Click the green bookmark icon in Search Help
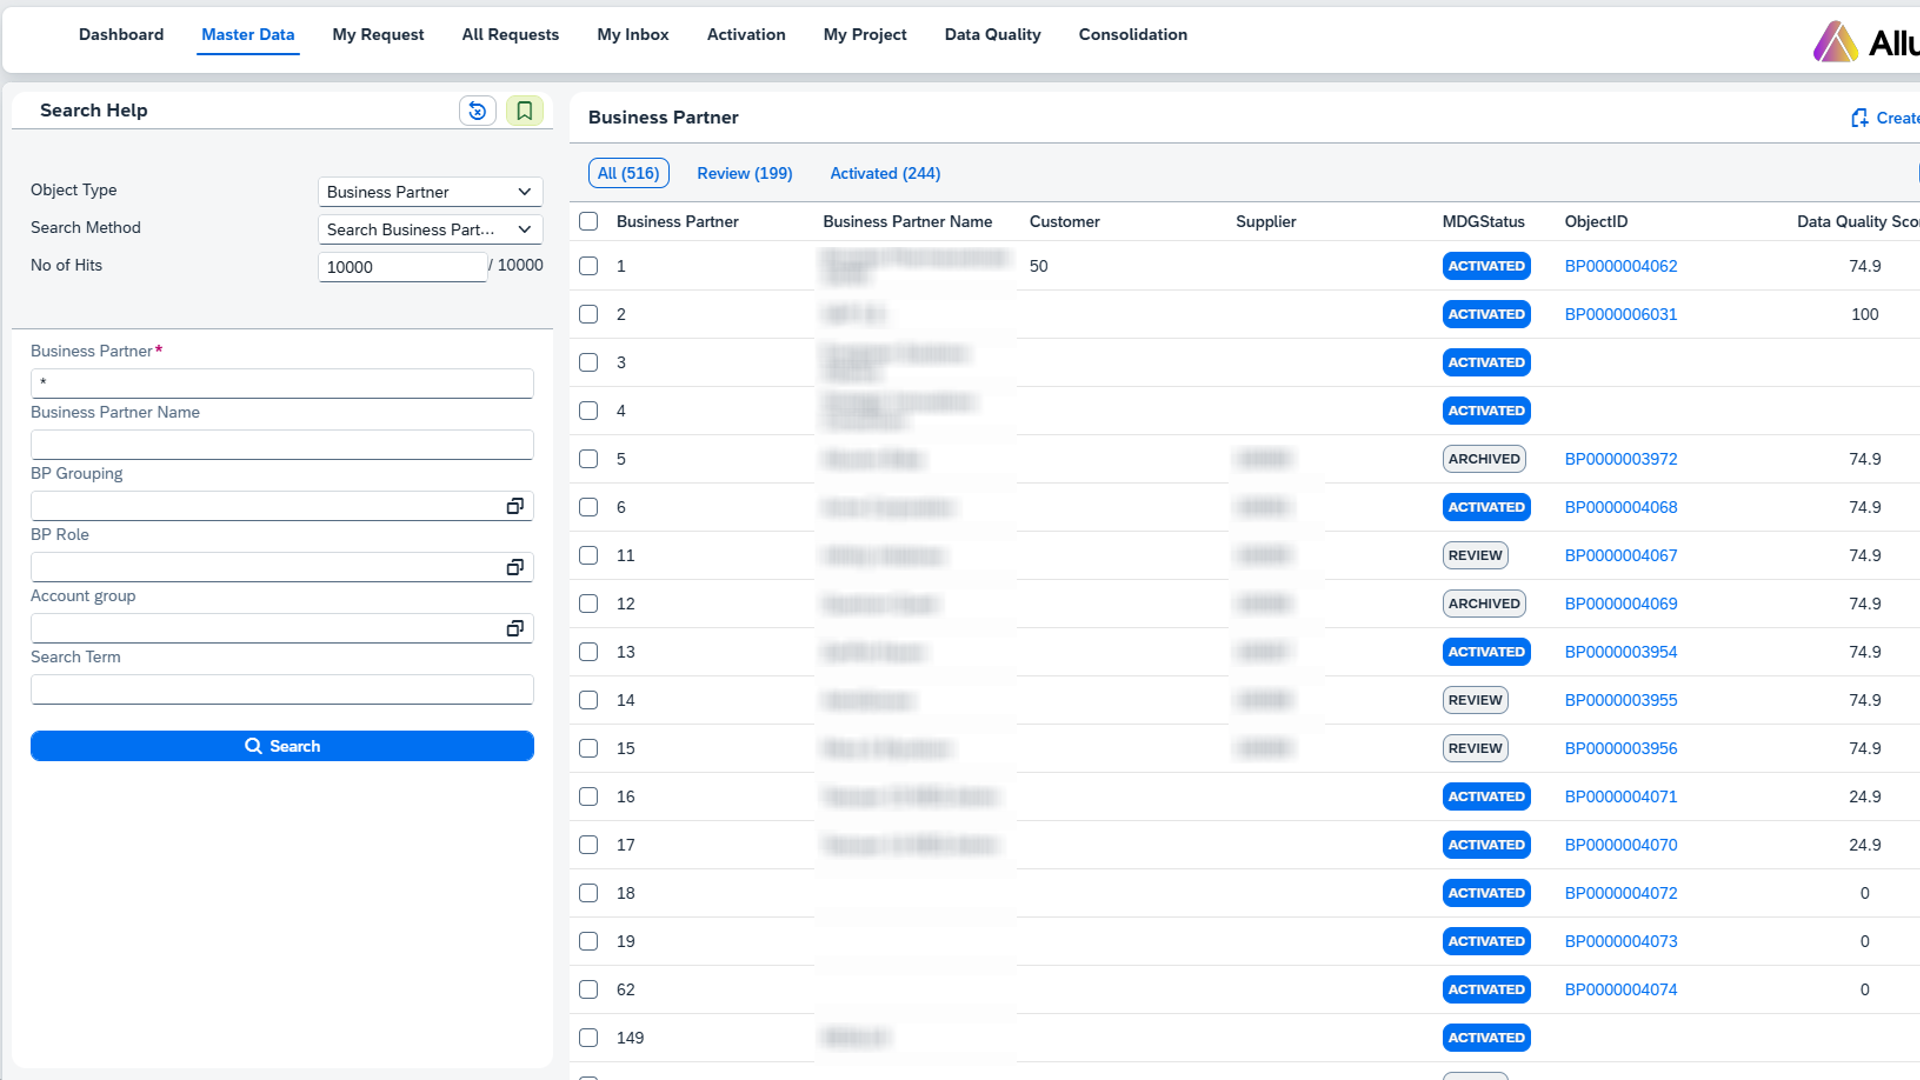1920x1080 pixels. pyautogui.click(x=524, y=111)
